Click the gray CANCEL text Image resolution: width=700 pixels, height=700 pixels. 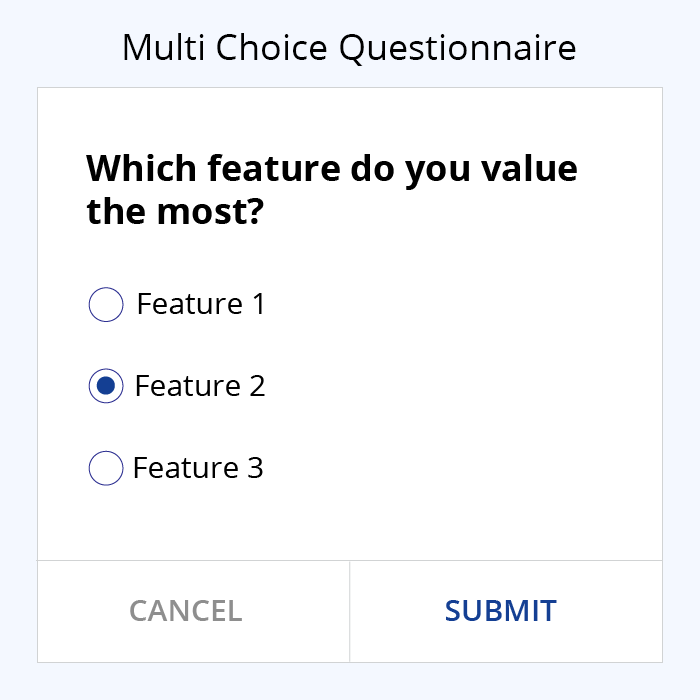(x=186, y=611)
